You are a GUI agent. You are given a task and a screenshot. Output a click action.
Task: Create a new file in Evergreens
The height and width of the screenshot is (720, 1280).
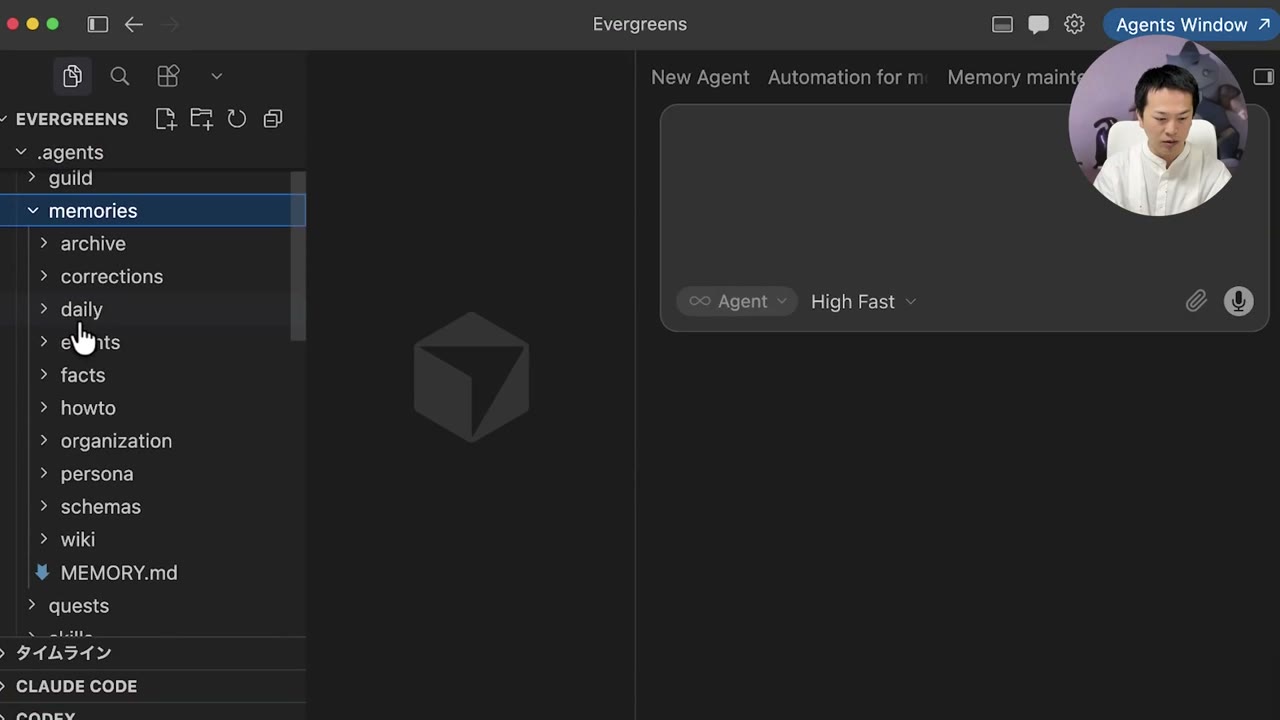point(166,119)
